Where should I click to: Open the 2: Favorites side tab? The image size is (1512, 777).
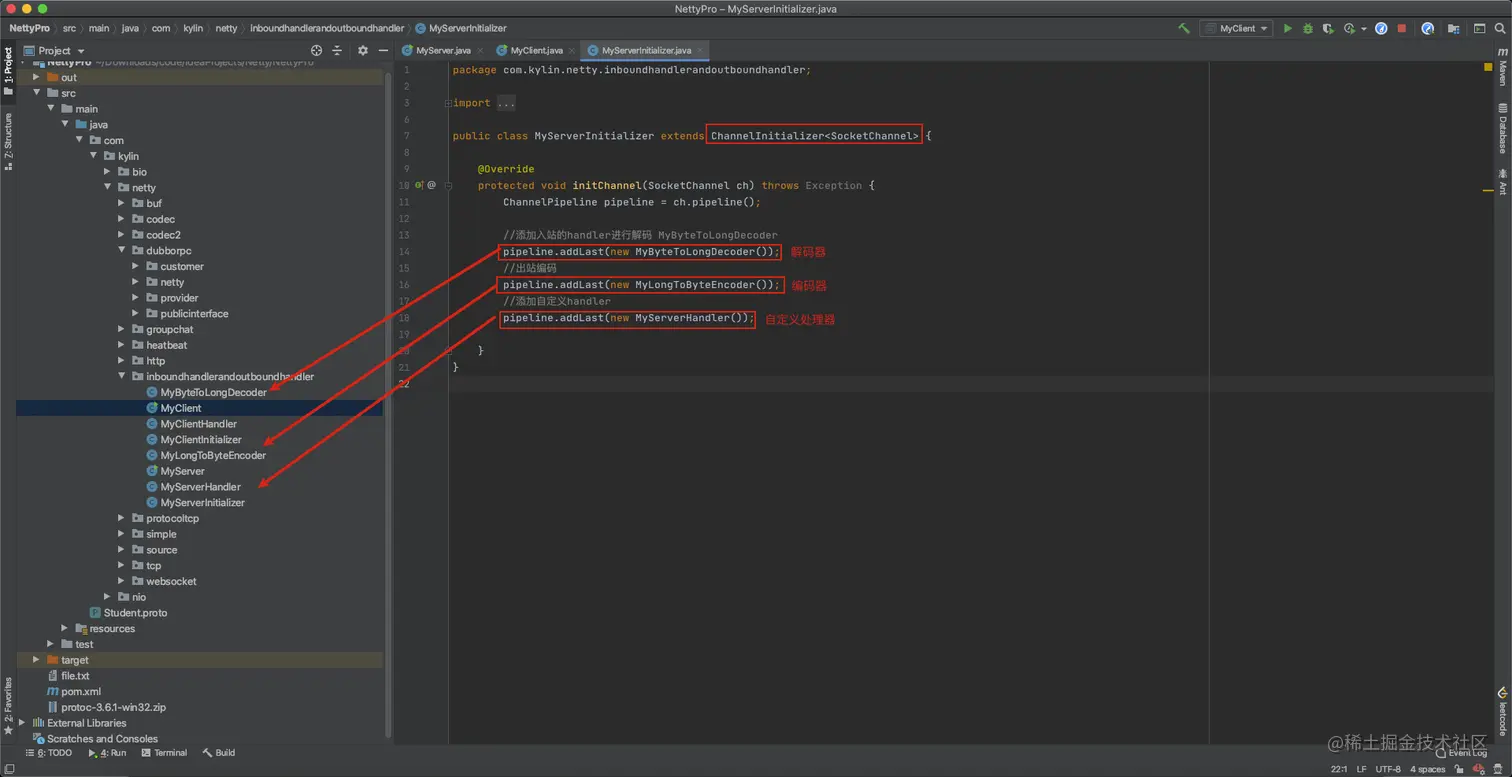click(8, 705)
